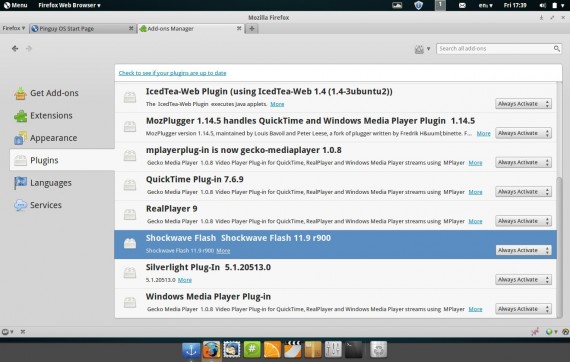Open the Get Add-ons section
Viewport: 570px width, 362px height.
point(47,93)
